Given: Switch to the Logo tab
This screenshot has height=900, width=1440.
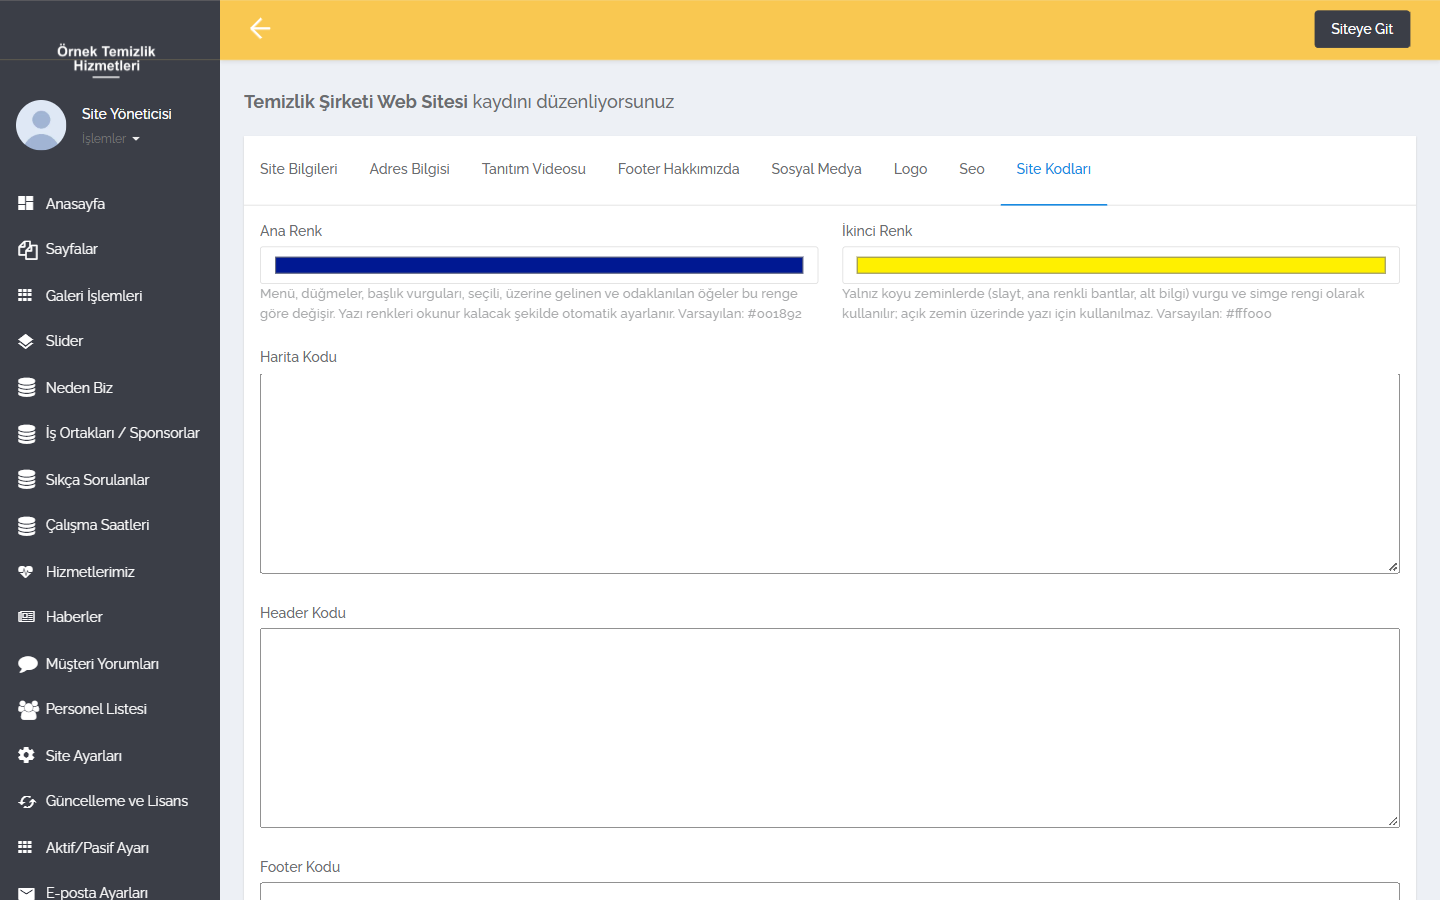Looking at the screenshot, I should coord(911,169).
